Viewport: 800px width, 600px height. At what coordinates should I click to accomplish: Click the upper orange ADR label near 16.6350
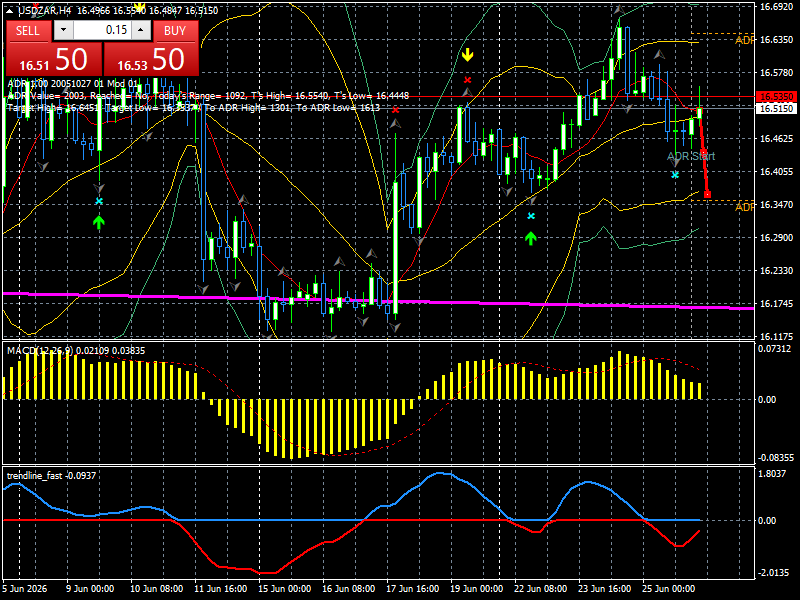(x=744, y=40)
